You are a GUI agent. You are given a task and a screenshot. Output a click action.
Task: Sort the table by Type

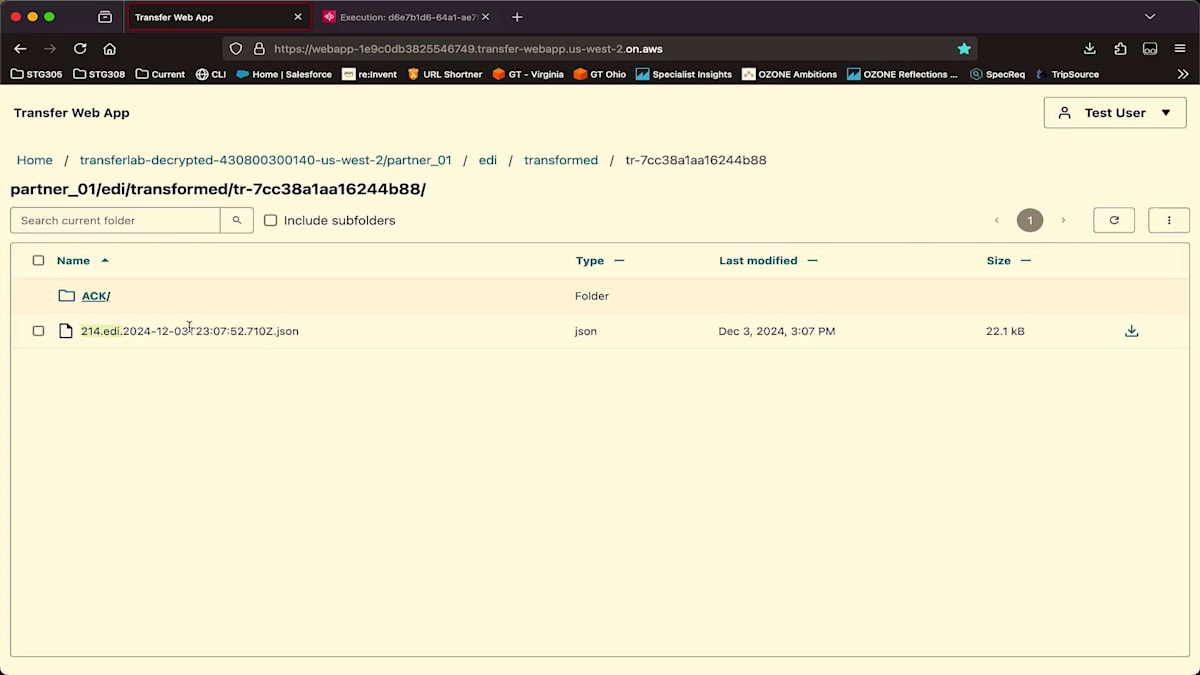pos(599,260)
